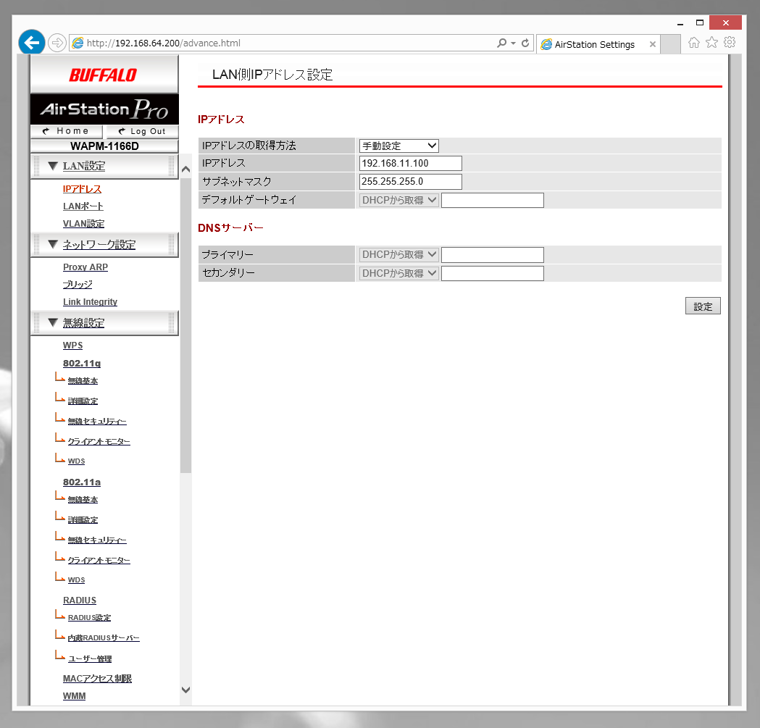Open favorites star icon
Viewport: 760px width, 728px height.
(712, 43)
